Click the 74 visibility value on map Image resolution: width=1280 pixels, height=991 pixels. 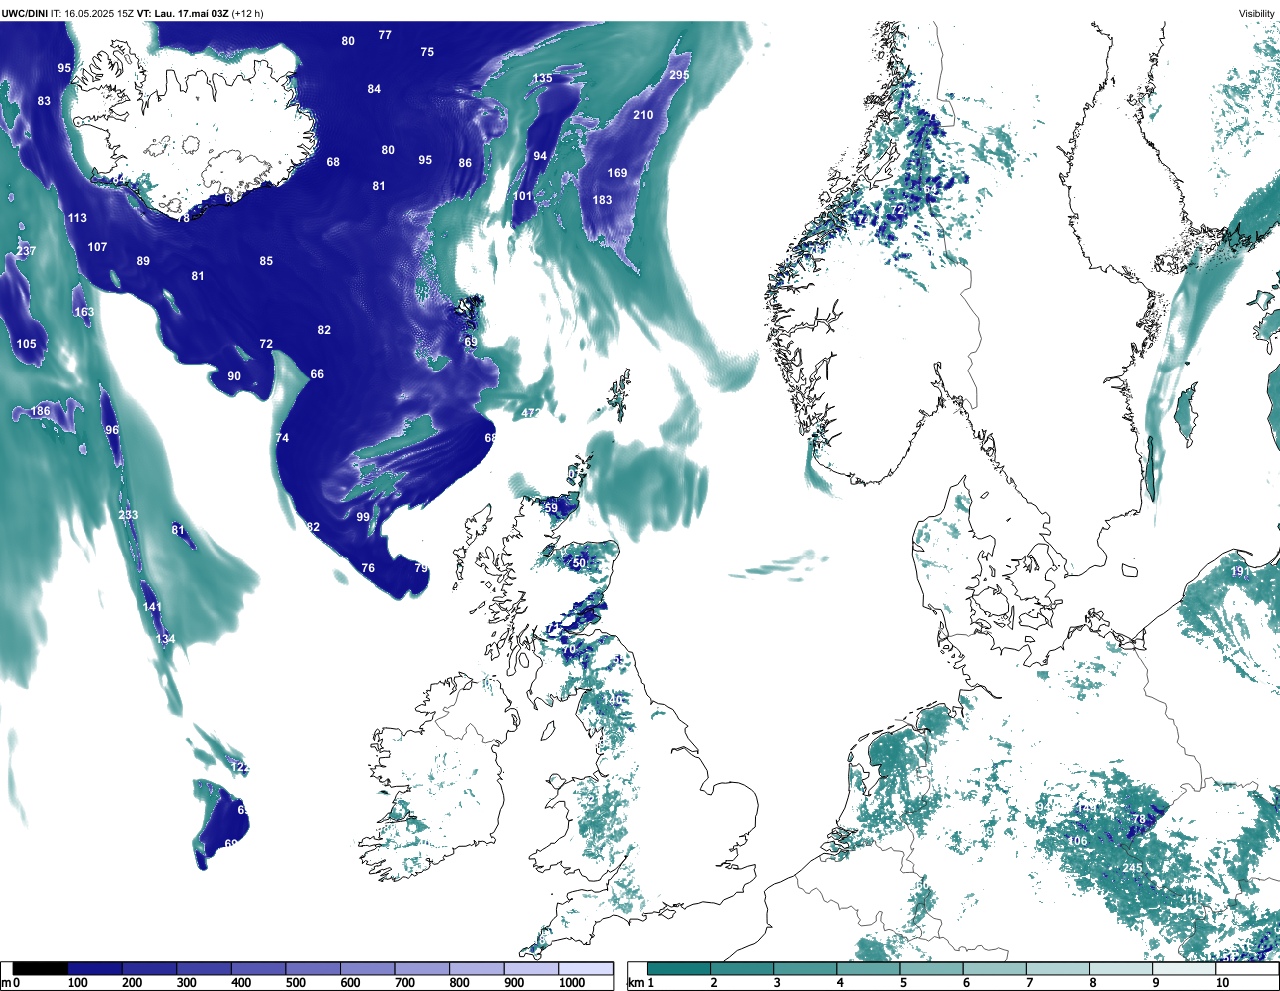(x=282, y=438)
